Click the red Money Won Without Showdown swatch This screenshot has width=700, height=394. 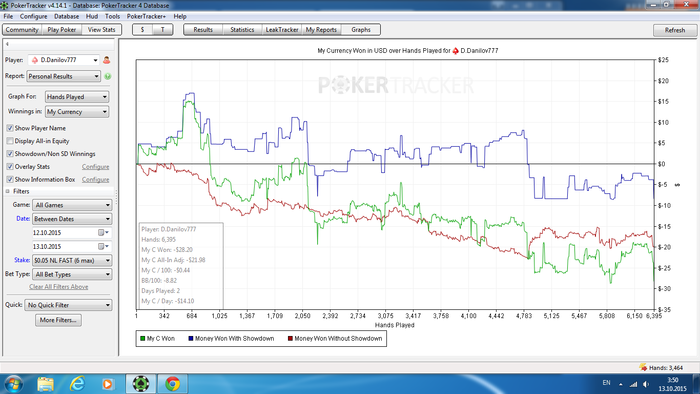[x=290, y=339]
